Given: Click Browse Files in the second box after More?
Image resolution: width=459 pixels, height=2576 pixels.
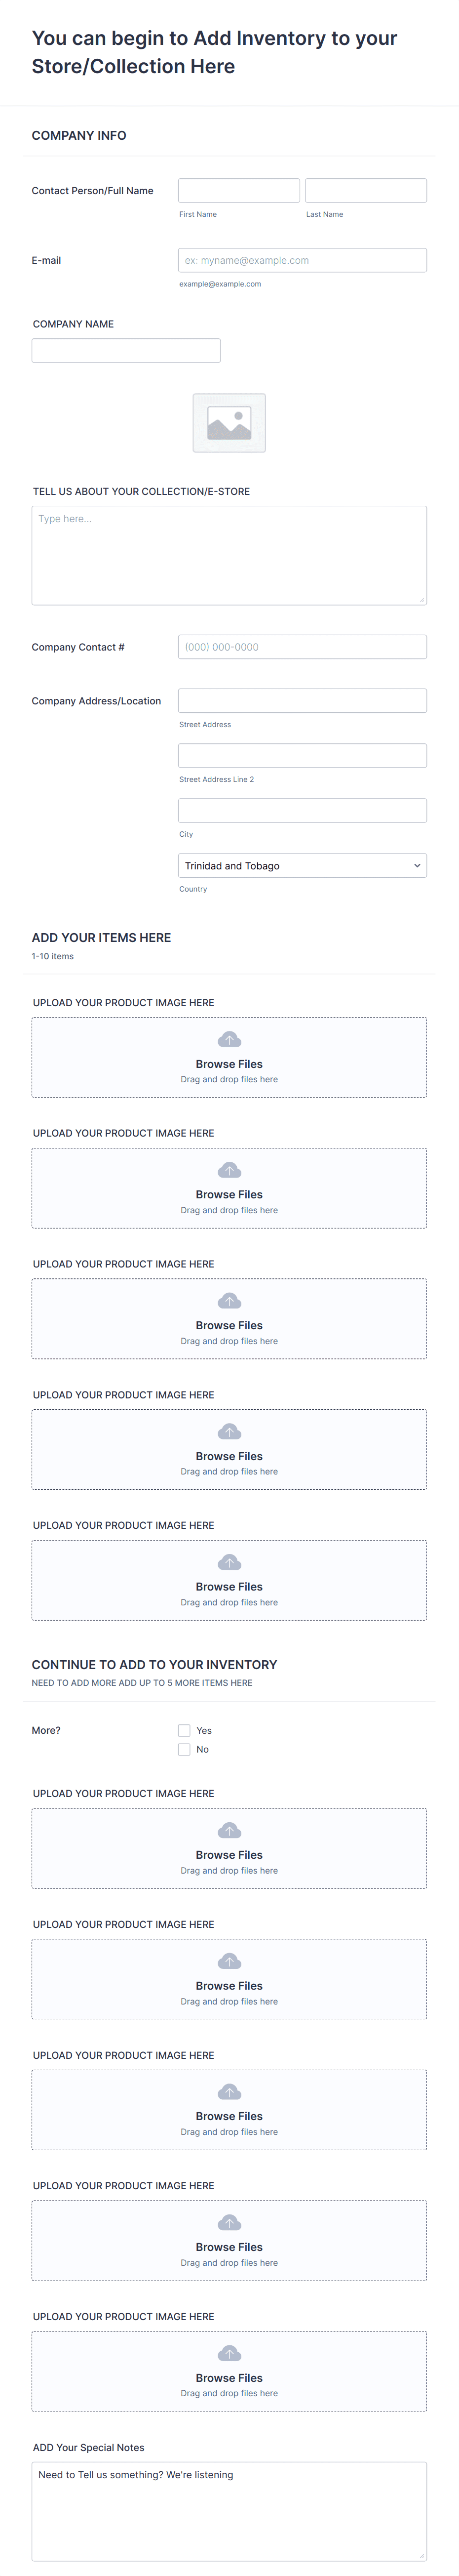Looking at the screenshot, I should [x=229, y=1985].
